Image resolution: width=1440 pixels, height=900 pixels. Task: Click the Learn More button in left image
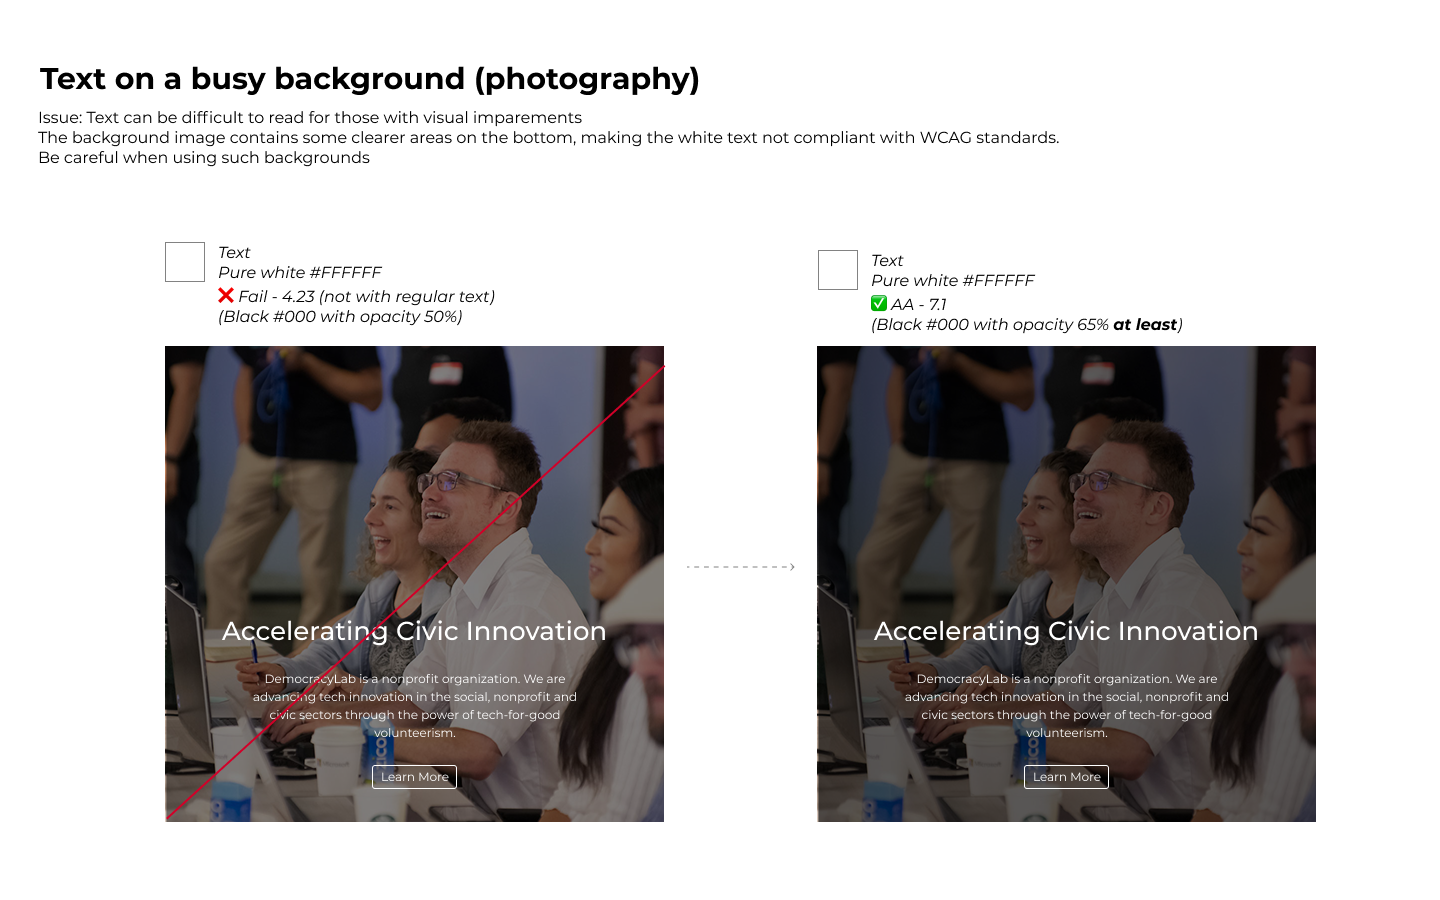click(414, 777)
